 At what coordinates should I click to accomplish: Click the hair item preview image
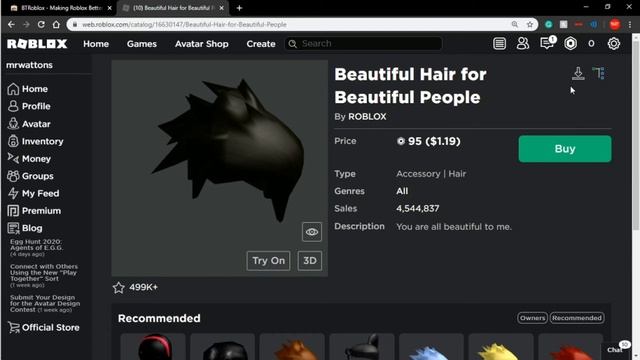pyautogui.click(x=220, y=168)
